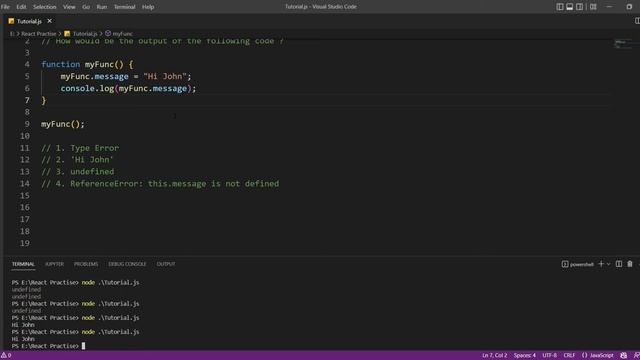
Task: Open the Edit menu
Action: pos(21,7)
